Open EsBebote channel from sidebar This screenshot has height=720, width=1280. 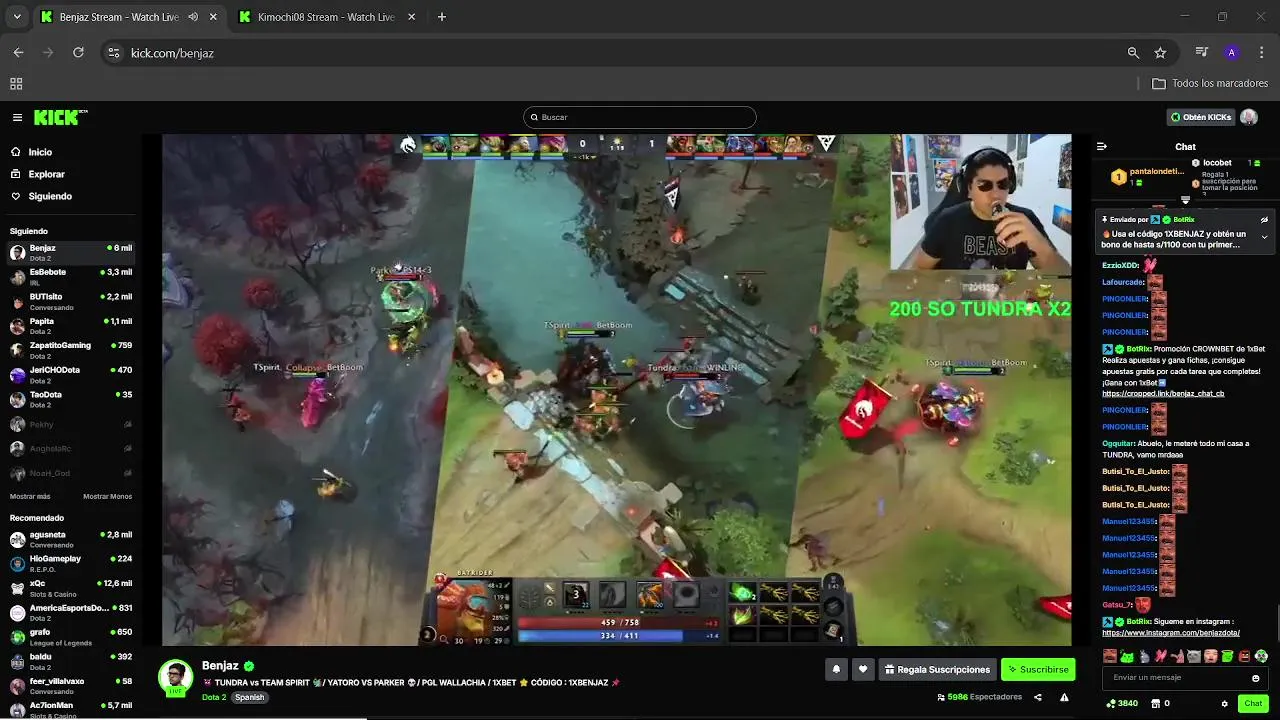(x=70, y=277)
